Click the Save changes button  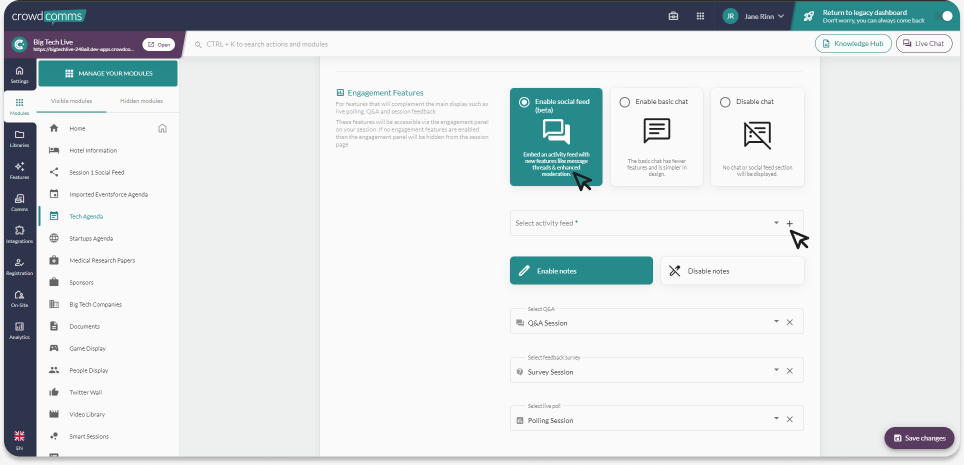pyautogui.click(x=918, y=438)
